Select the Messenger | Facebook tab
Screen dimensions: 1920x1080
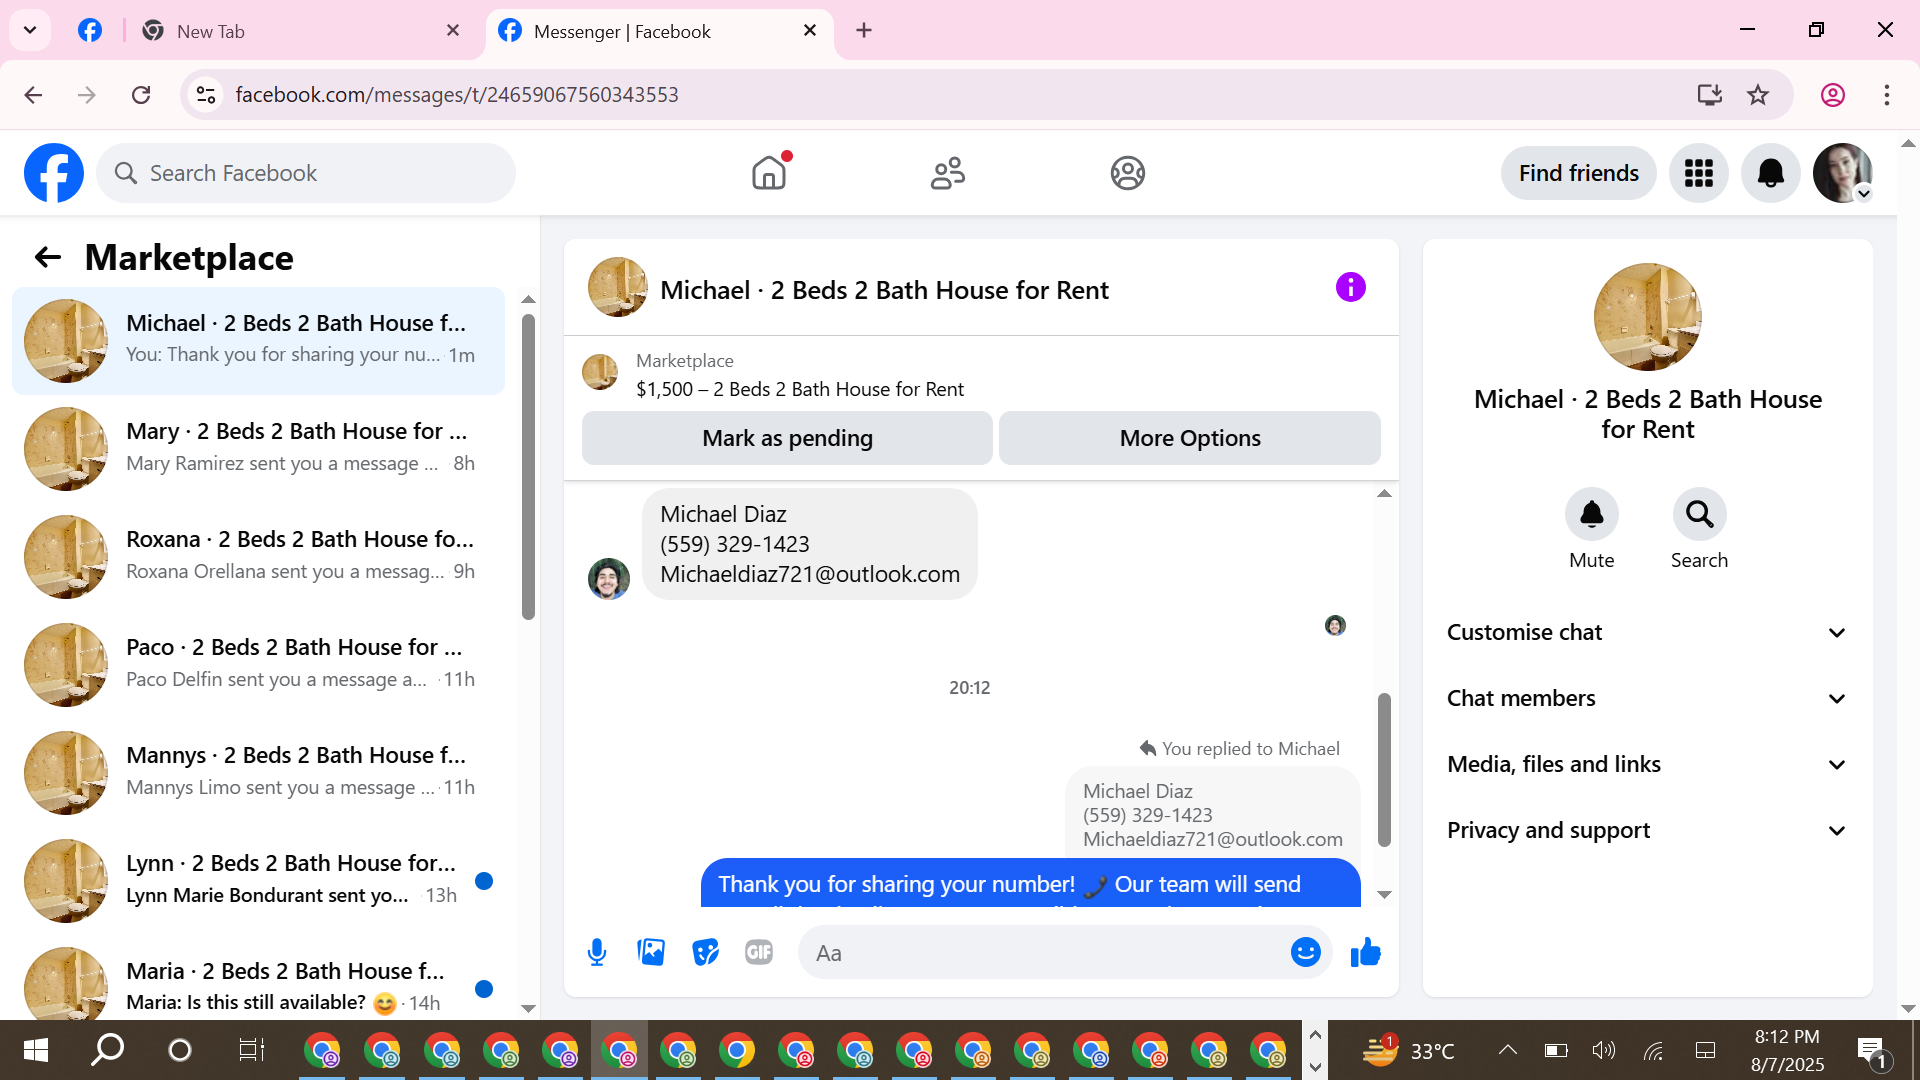(x=660, y=31)
